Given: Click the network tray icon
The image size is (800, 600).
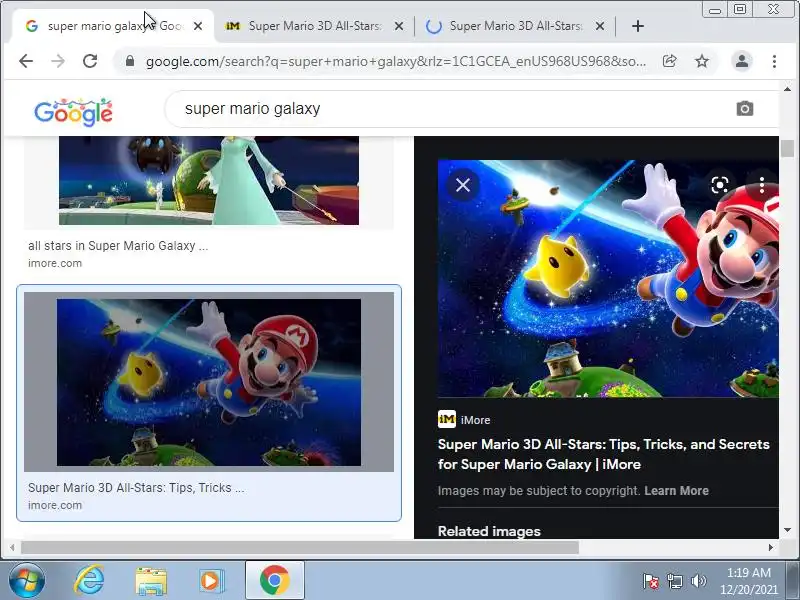Looking at the screenshot, I should tap(675, 581).
